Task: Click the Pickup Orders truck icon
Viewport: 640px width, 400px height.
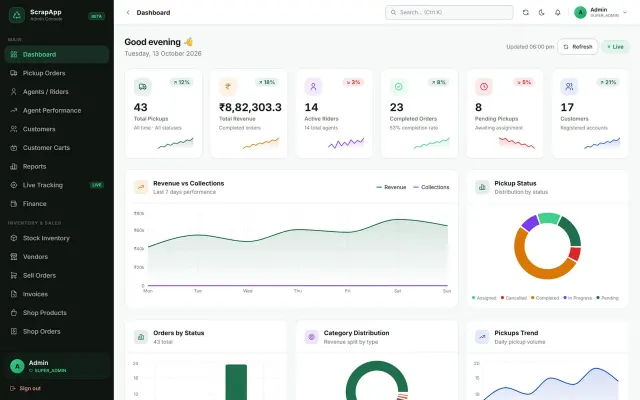Action: click(x=14, y=73)
